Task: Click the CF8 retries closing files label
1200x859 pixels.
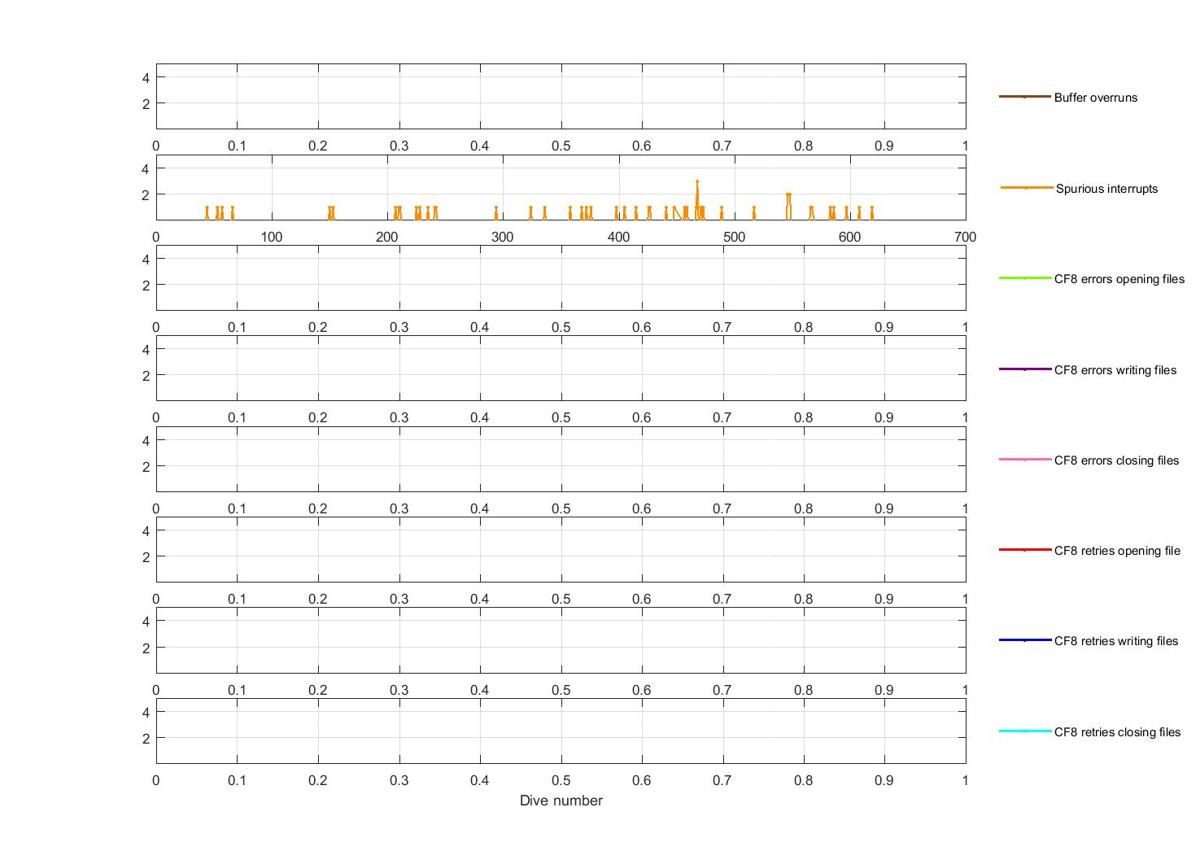Action: (x=1117, y=732)
